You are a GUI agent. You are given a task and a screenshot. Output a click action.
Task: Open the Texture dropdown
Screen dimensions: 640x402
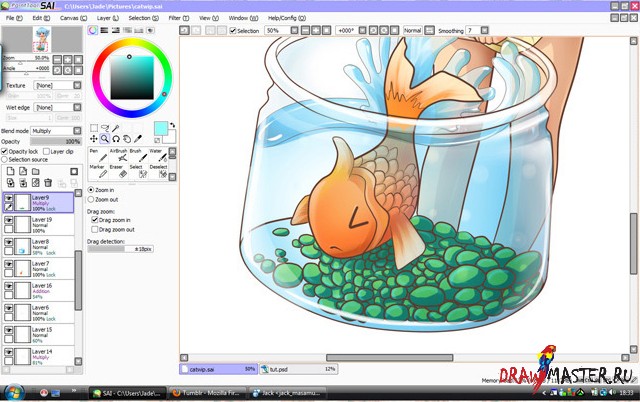coord(77,85)
